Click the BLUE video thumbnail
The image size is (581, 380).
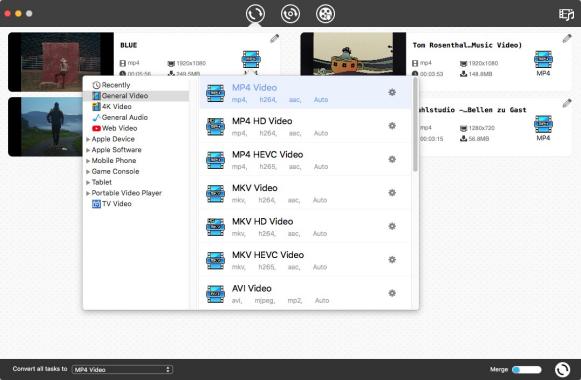(61, 62)
